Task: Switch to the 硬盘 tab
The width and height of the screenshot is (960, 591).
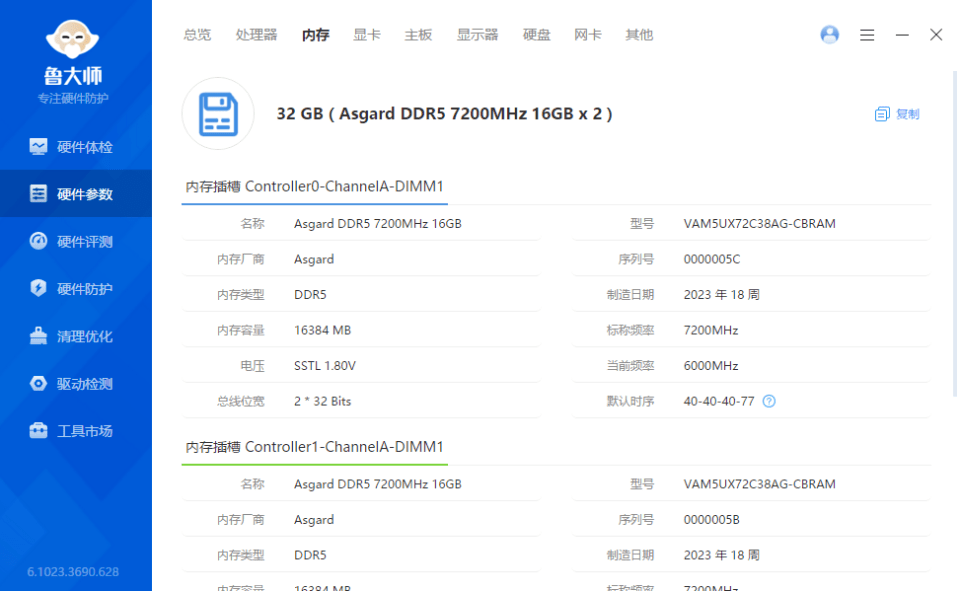Action: [536, 35]
